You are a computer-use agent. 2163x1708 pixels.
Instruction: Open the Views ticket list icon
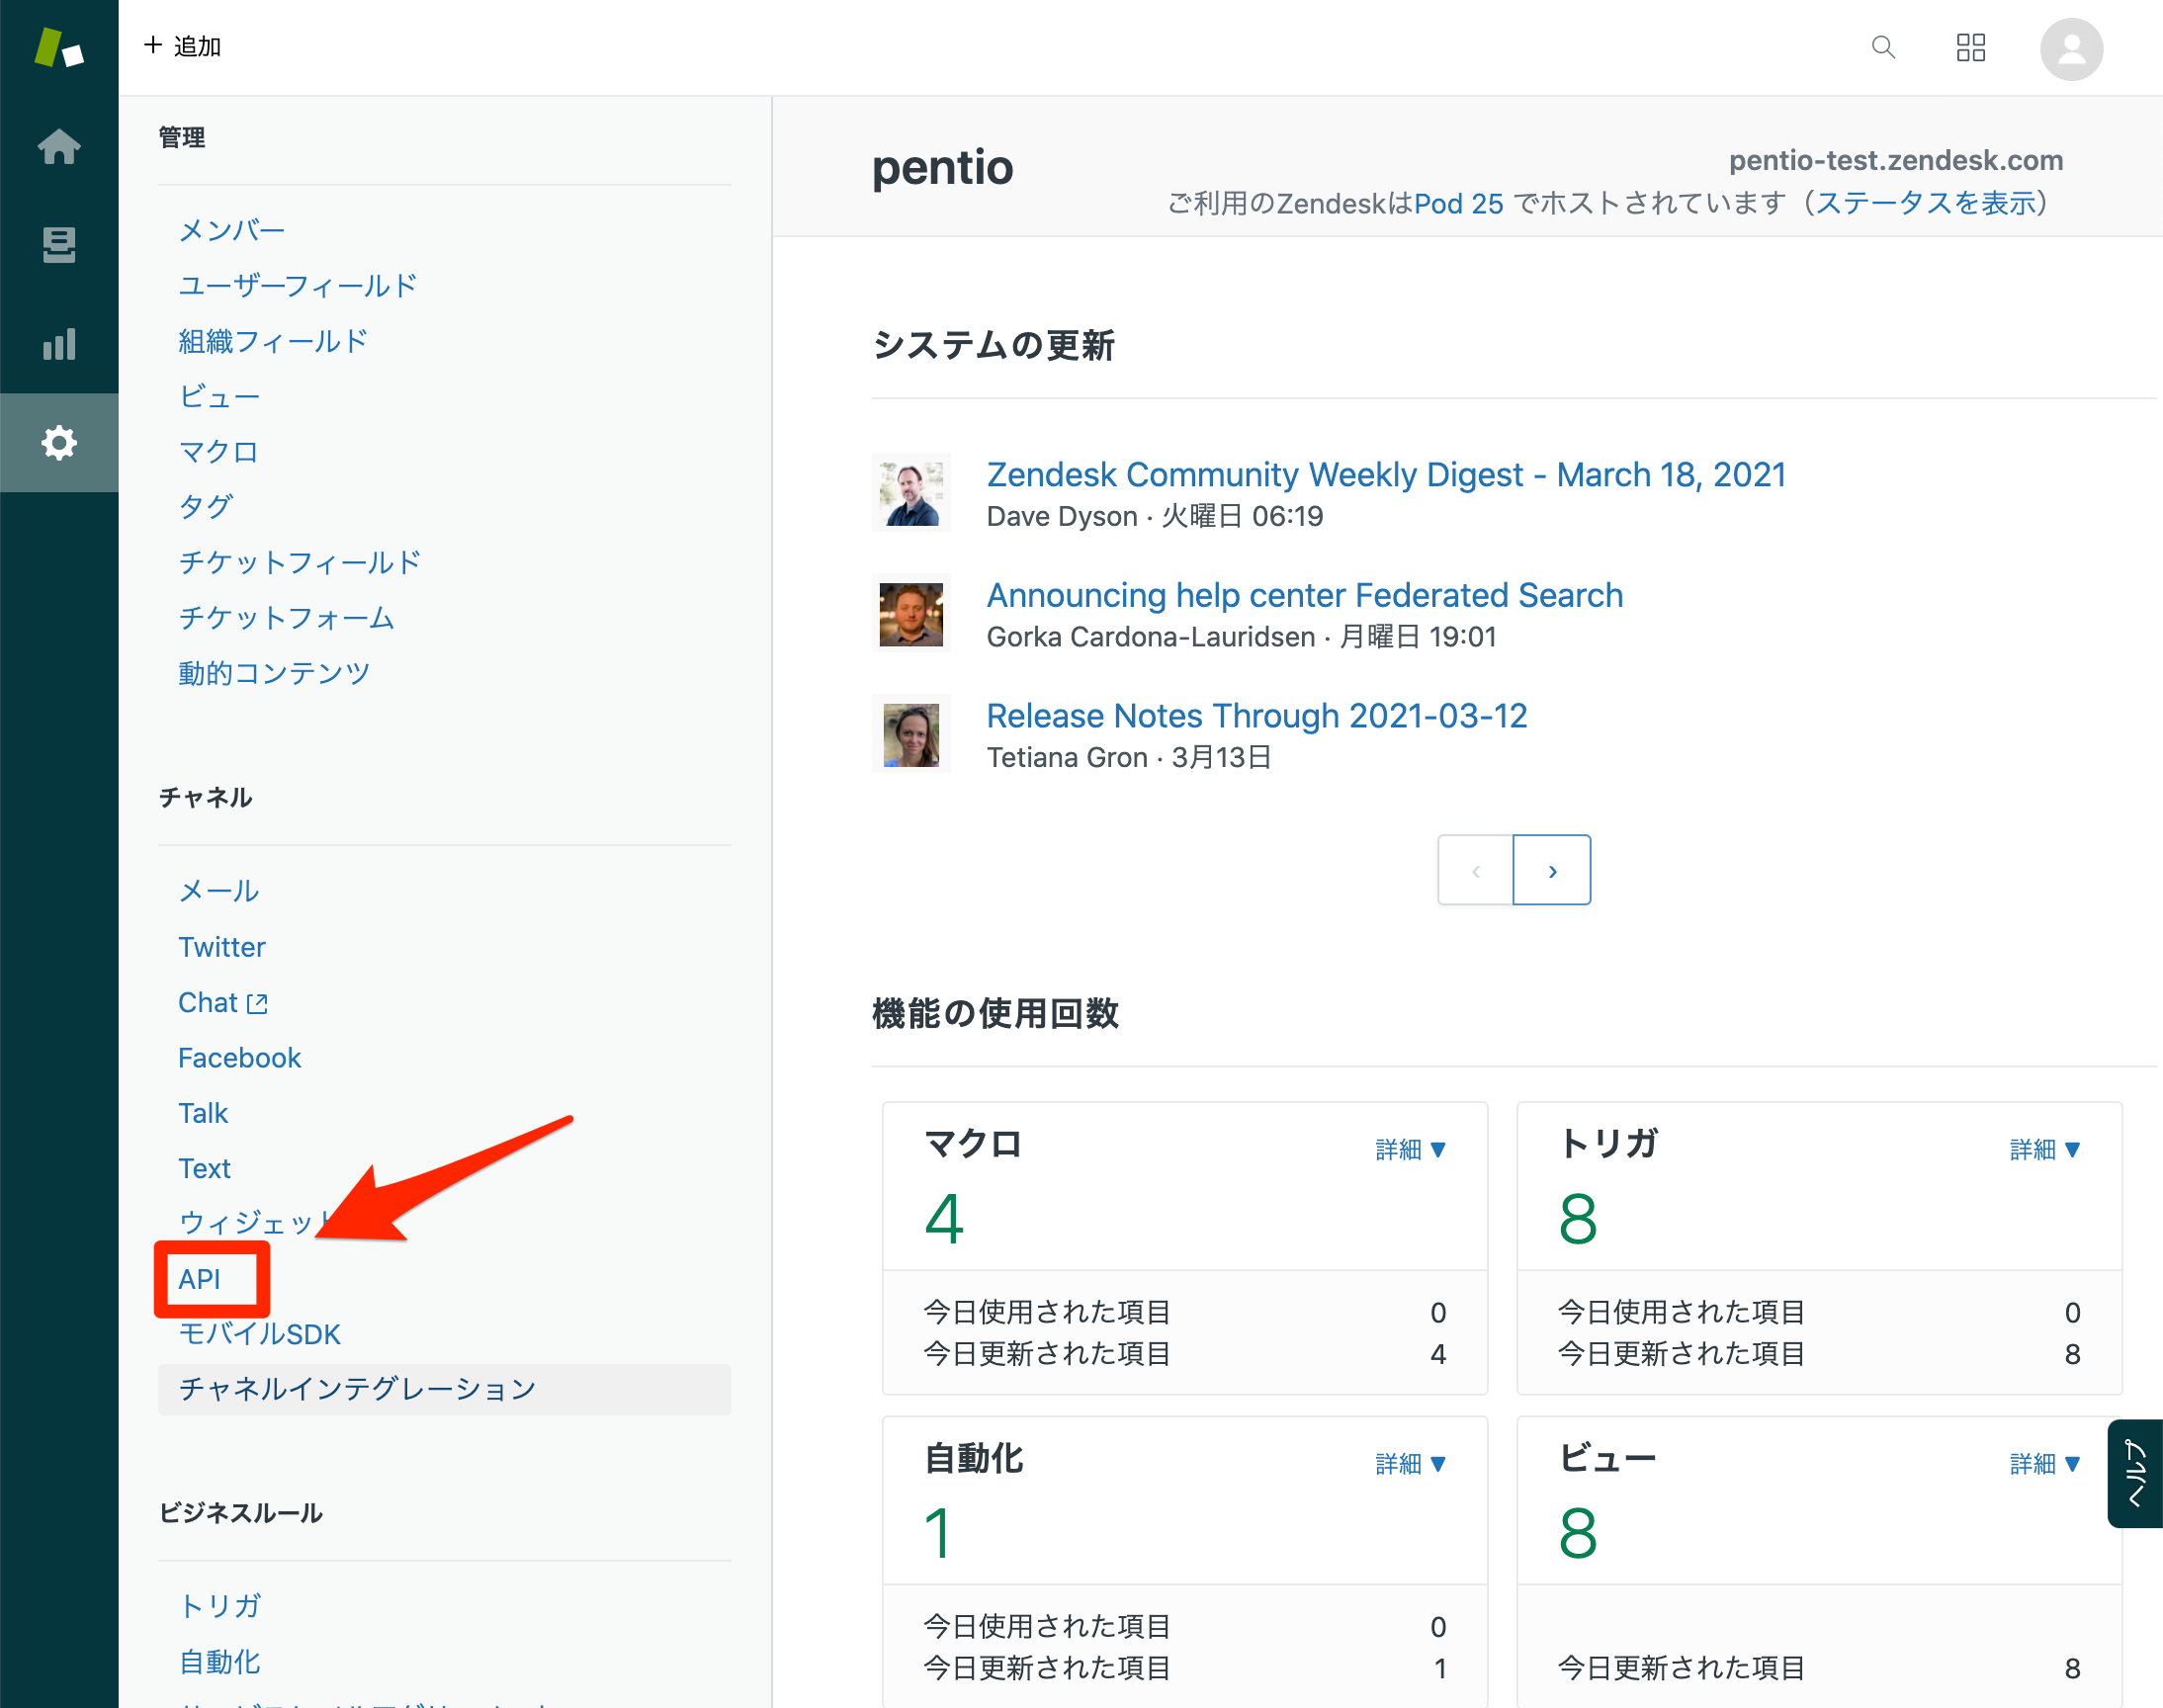tap(59, 245)
